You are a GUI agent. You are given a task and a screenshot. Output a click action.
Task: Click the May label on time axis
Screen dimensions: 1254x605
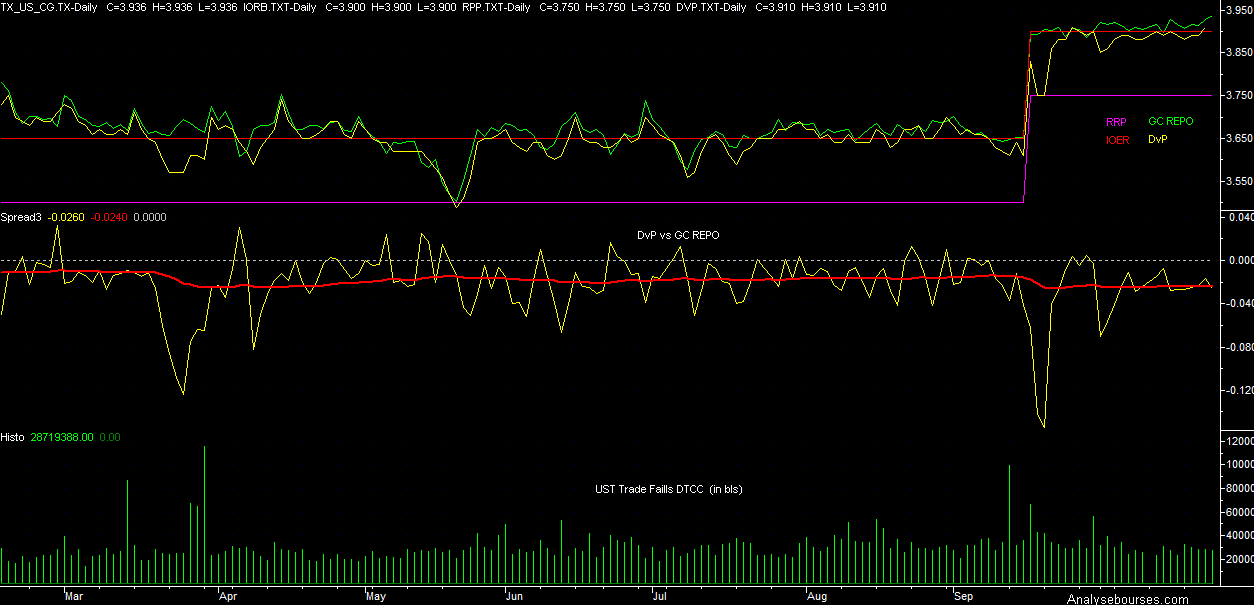click(375, 596)
